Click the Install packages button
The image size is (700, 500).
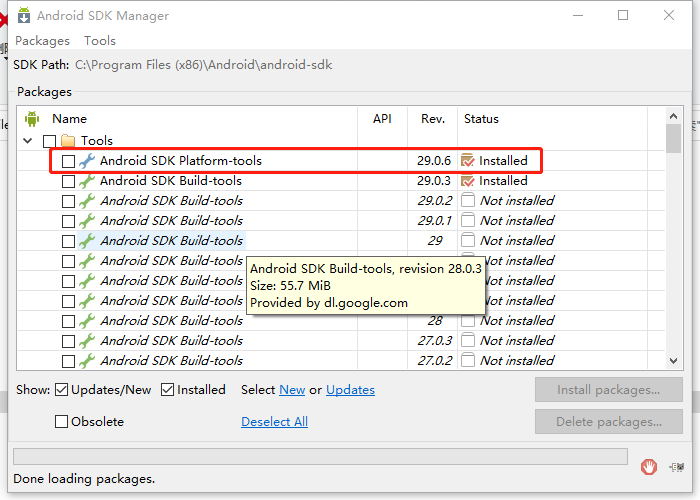click(608, 390)
